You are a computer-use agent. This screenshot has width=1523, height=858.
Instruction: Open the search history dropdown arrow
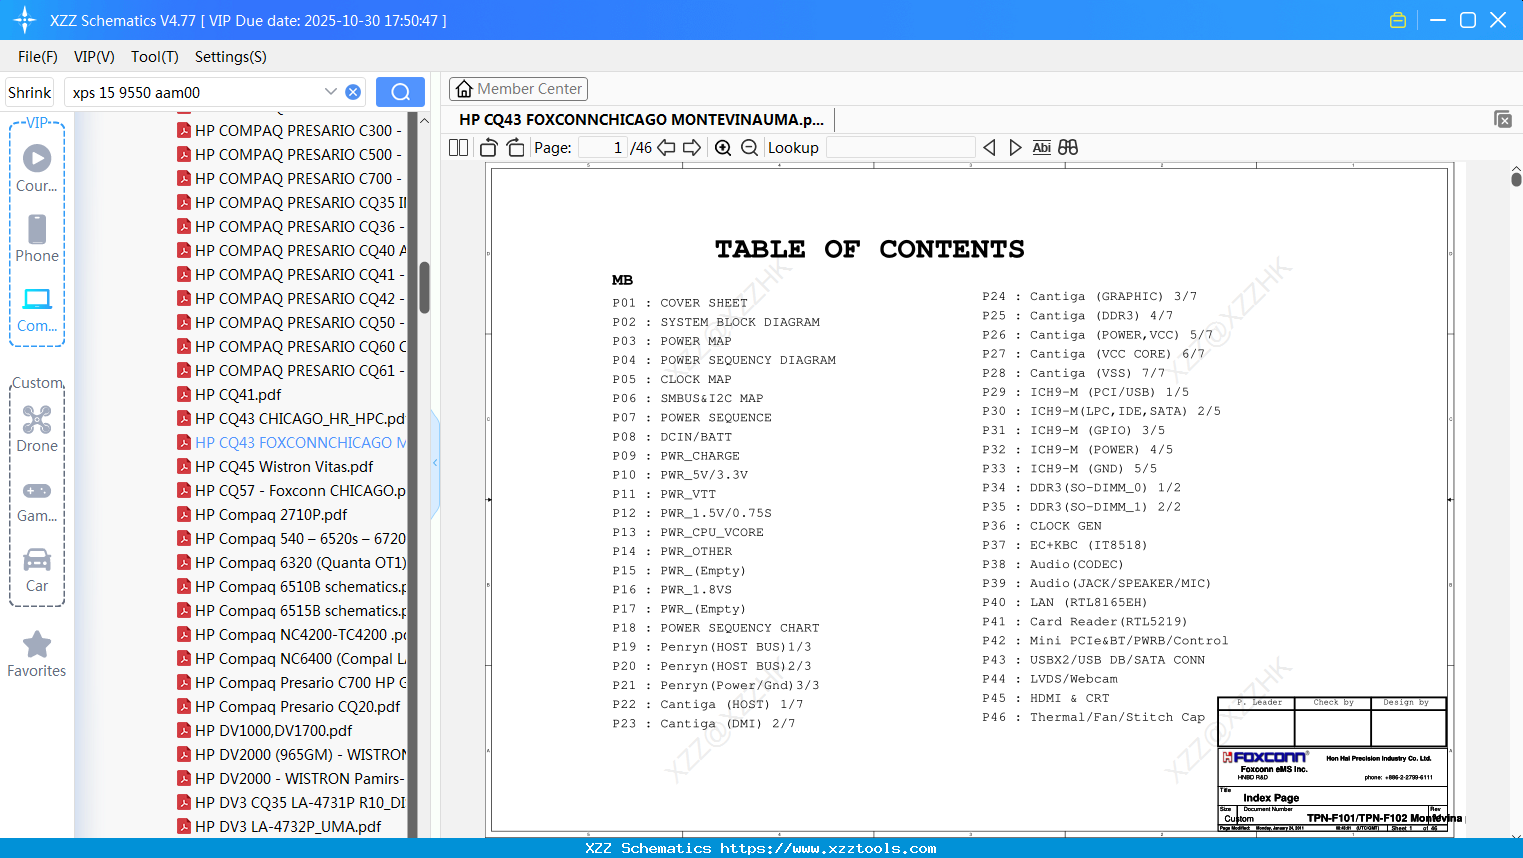tap(331, 92)
